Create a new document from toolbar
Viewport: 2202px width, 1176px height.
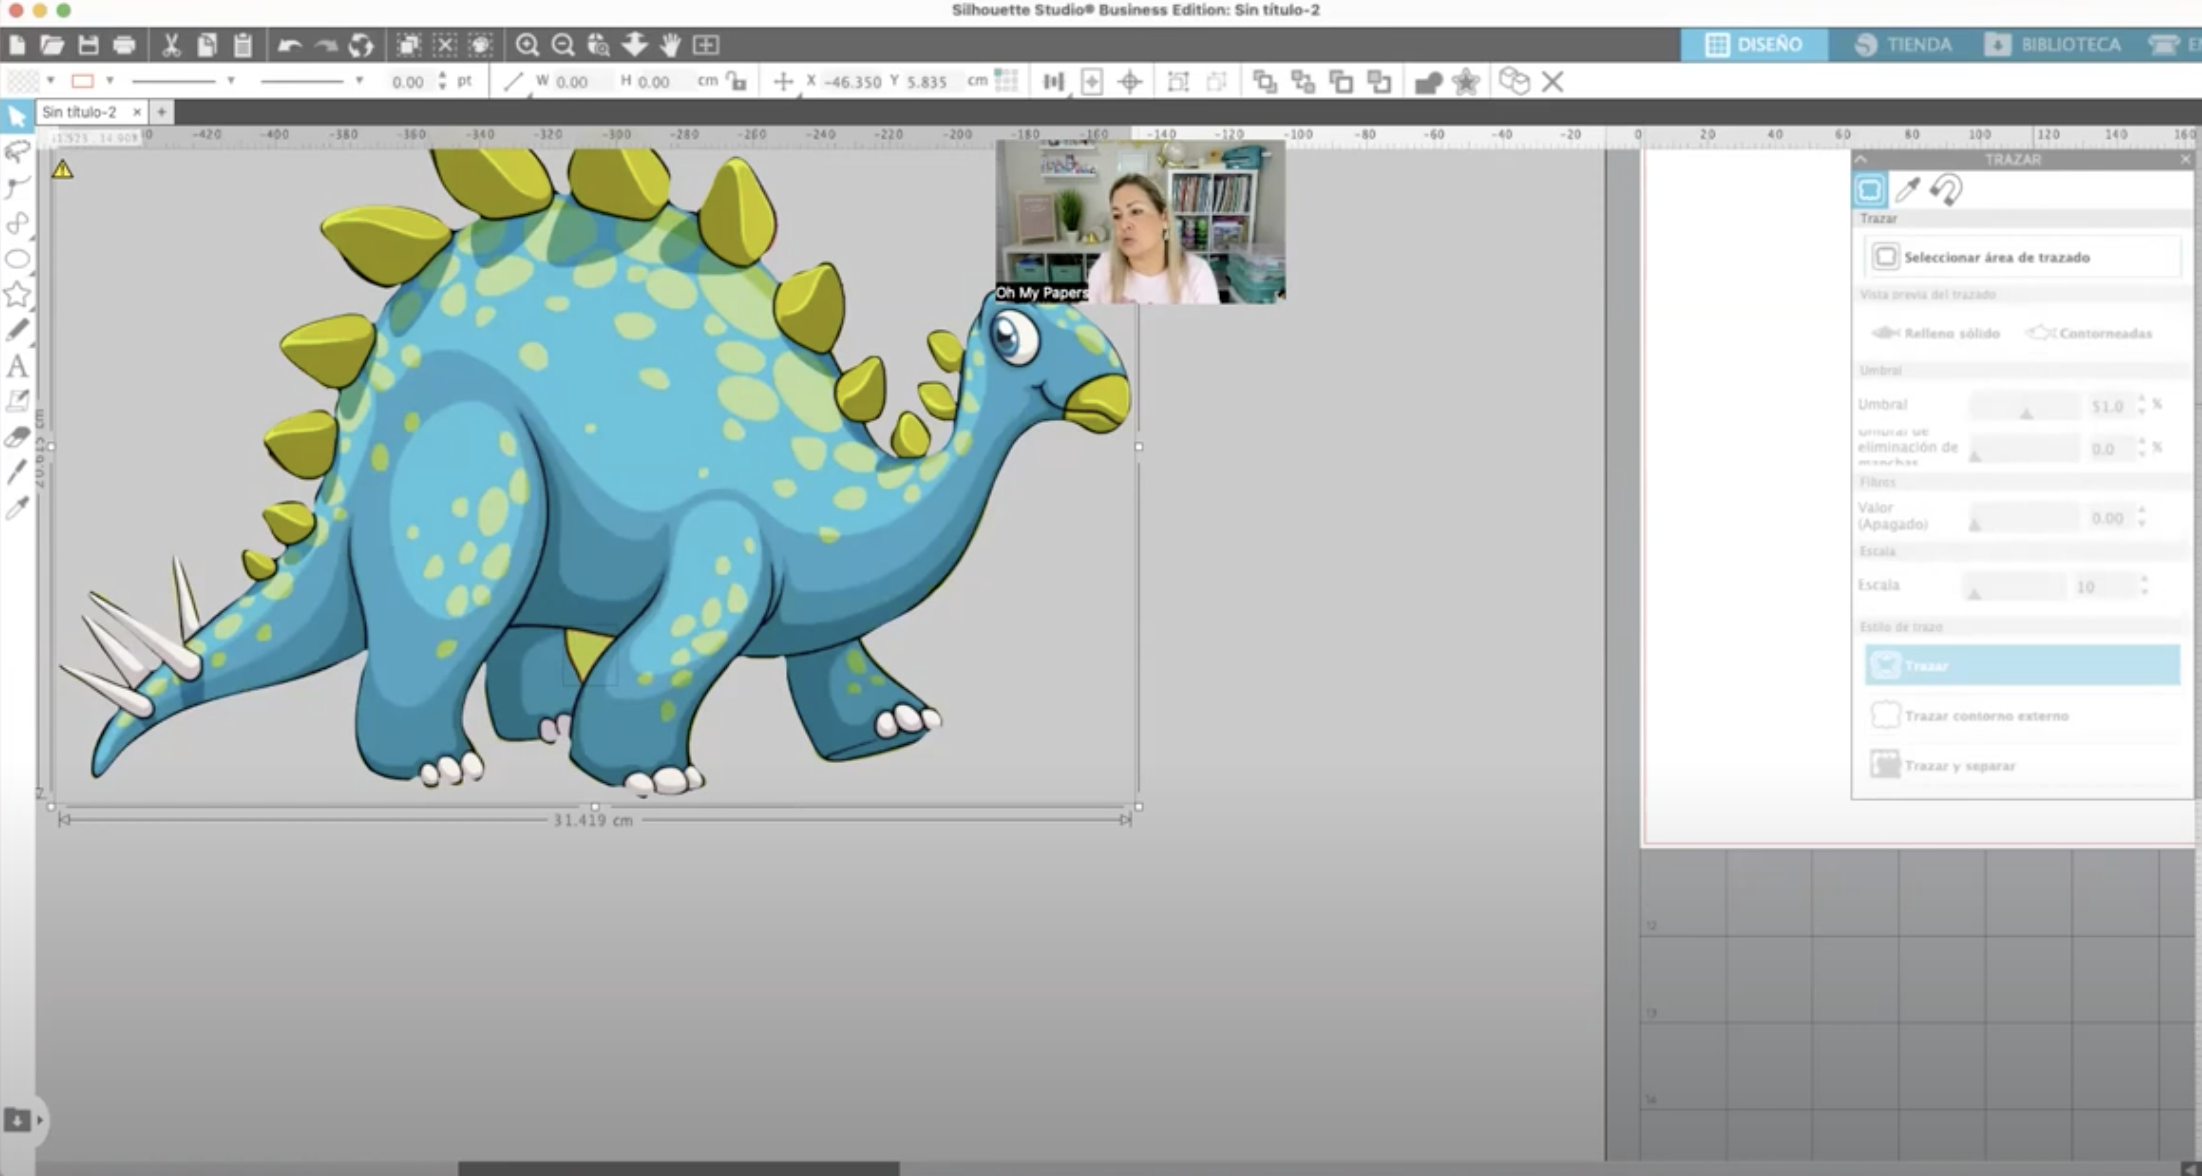tap(17, 45)
